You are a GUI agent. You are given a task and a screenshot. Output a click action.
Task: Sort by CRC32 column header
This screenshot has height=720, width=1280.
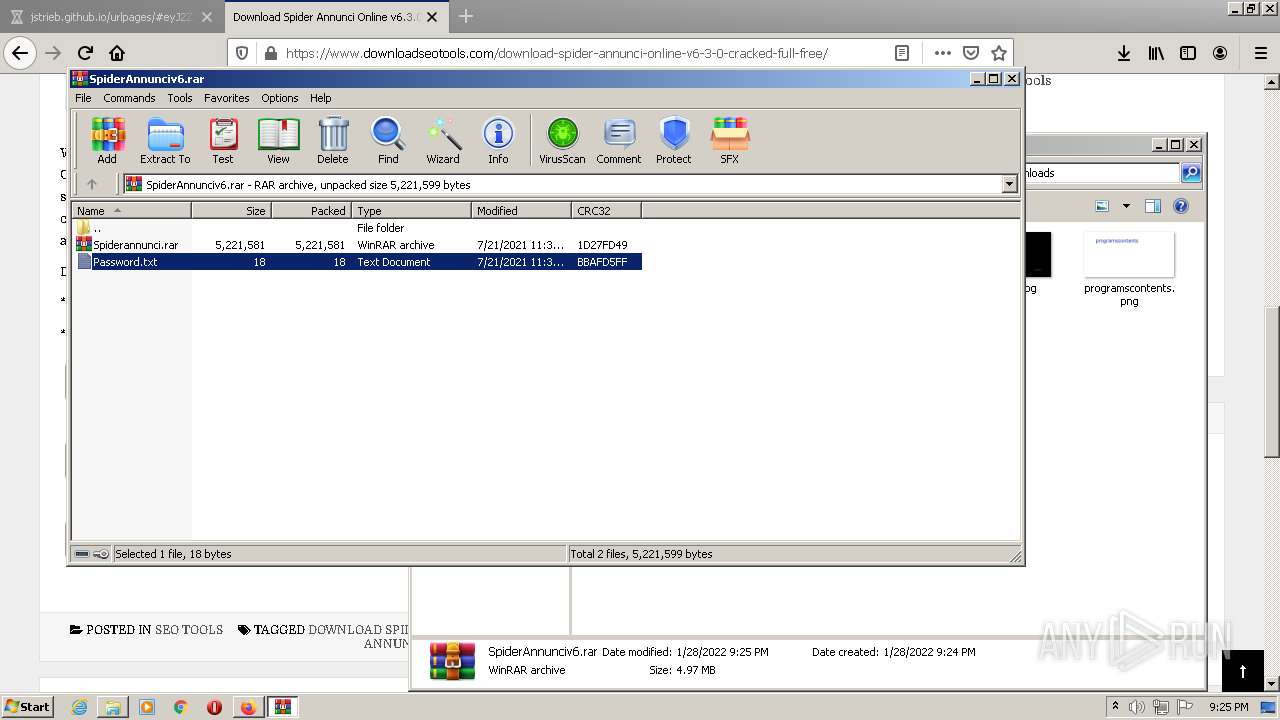click(606, 210)
